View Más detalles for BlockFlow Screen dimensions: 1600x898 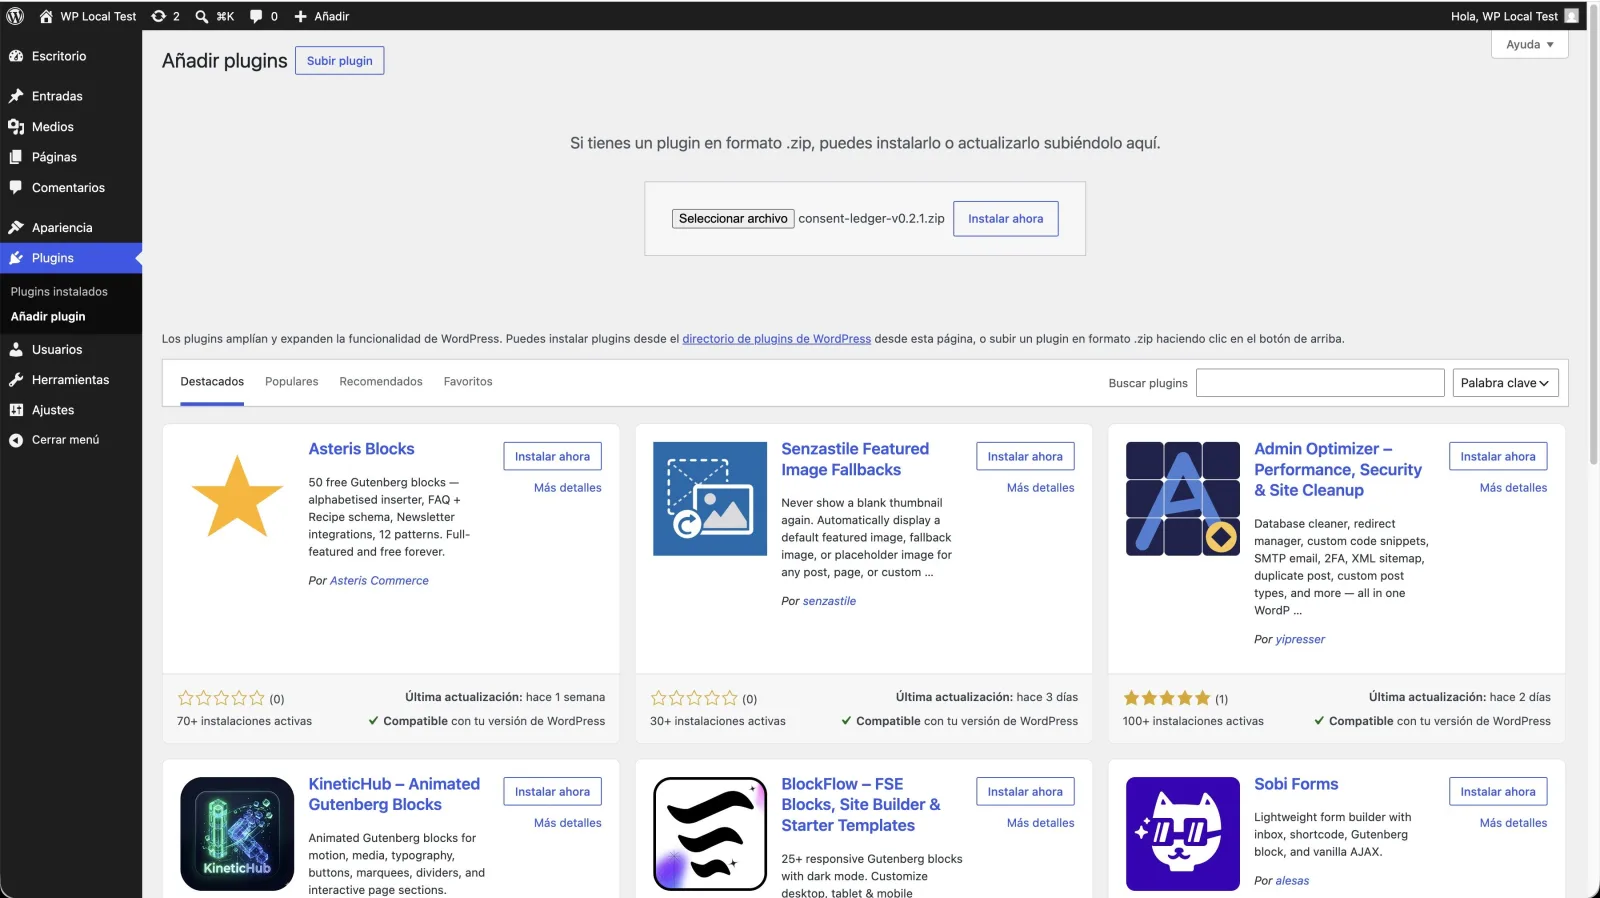click(x=1040, y=823)
